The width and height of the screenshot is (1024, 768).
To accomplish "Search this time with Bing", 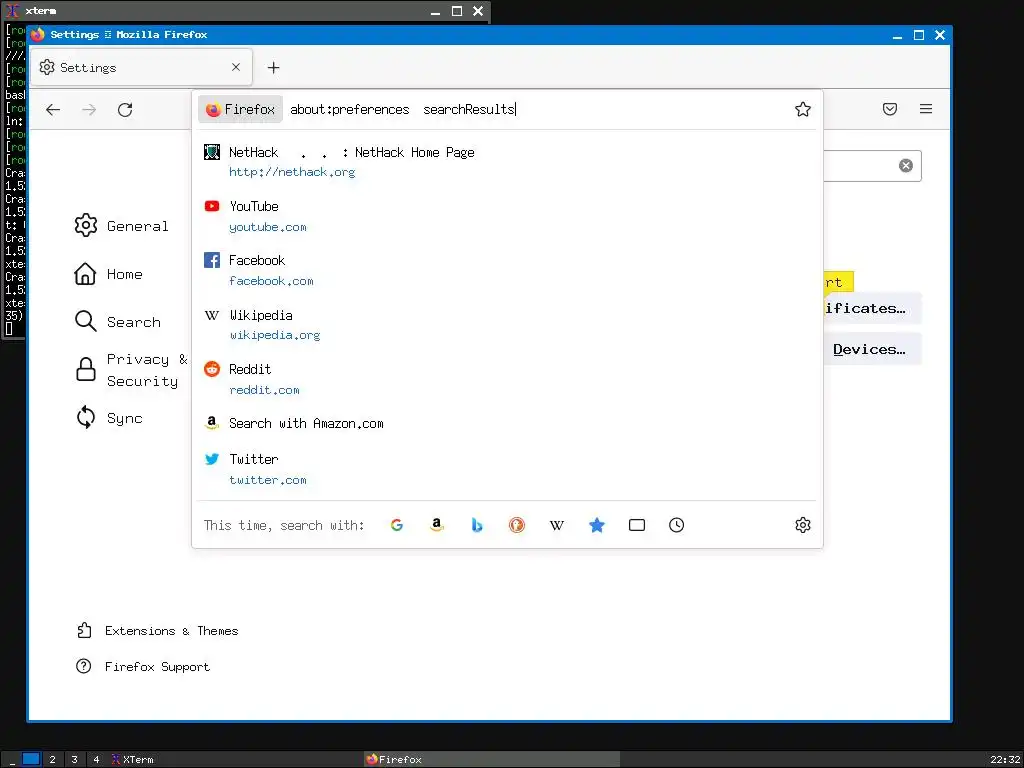I will tap(477, 525).
